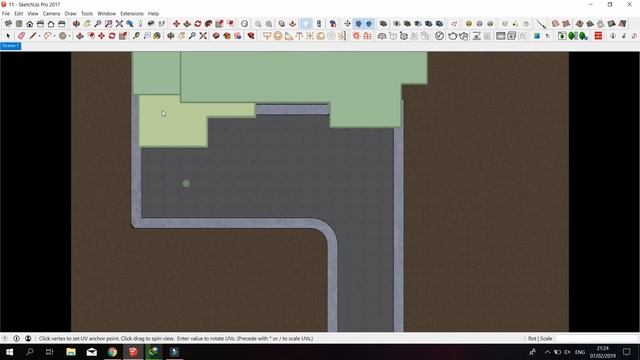Select the Arc drawing tool
Screen dimensions: 640x360
pyautogui.click(x=48, y=36)
